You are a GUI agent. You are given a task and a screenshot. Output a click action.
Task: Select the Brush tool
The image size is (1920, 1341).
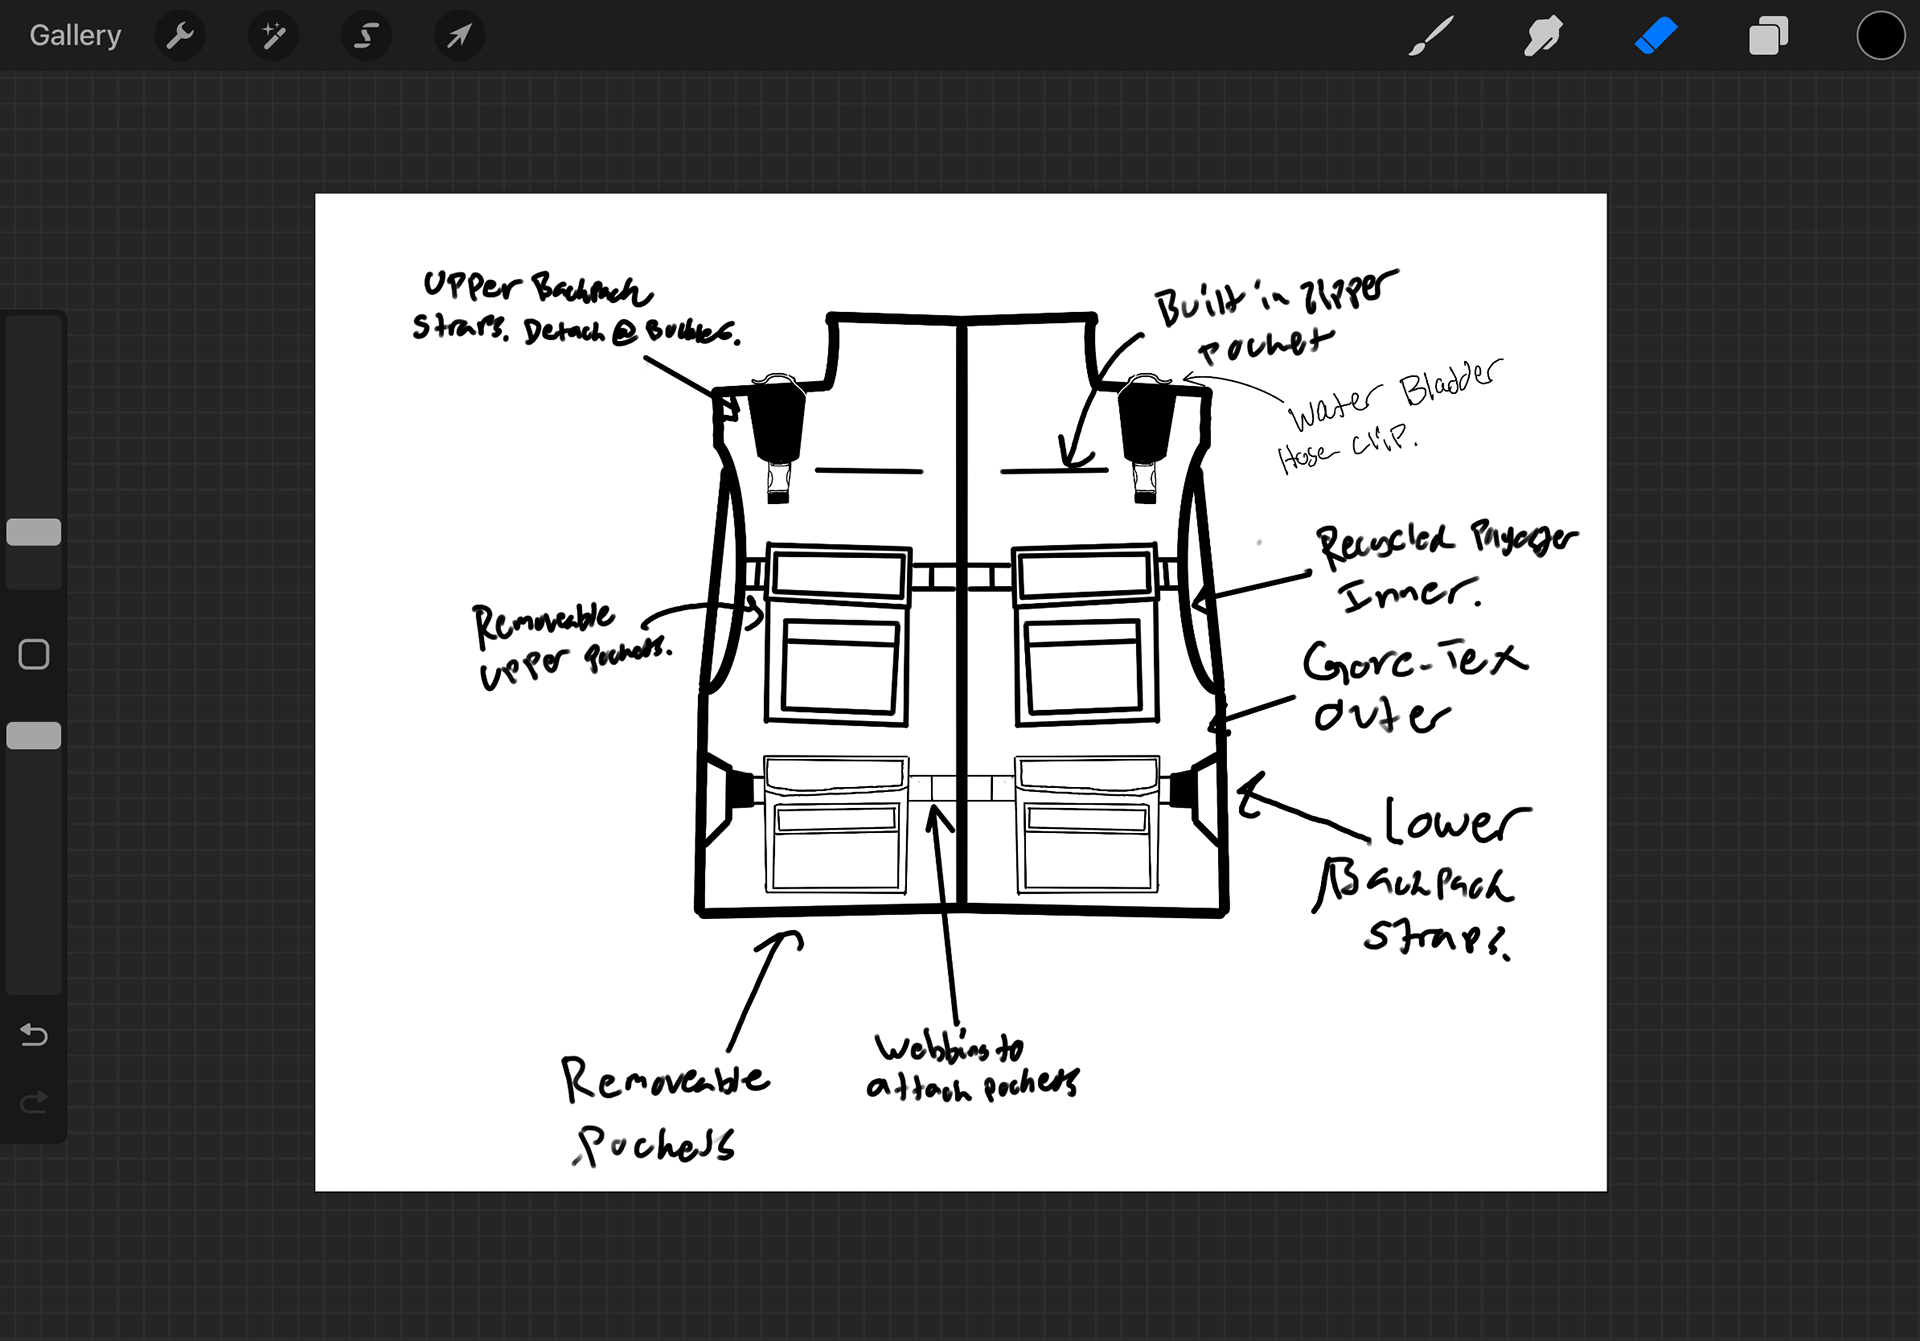click(x=1430, y=36)
